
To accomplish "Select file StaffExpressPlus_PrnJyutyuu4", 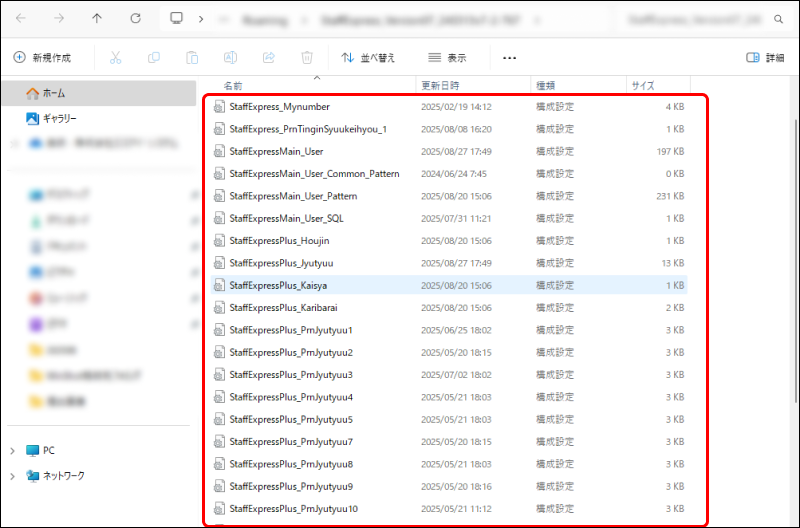I will [x=291, y=397].
